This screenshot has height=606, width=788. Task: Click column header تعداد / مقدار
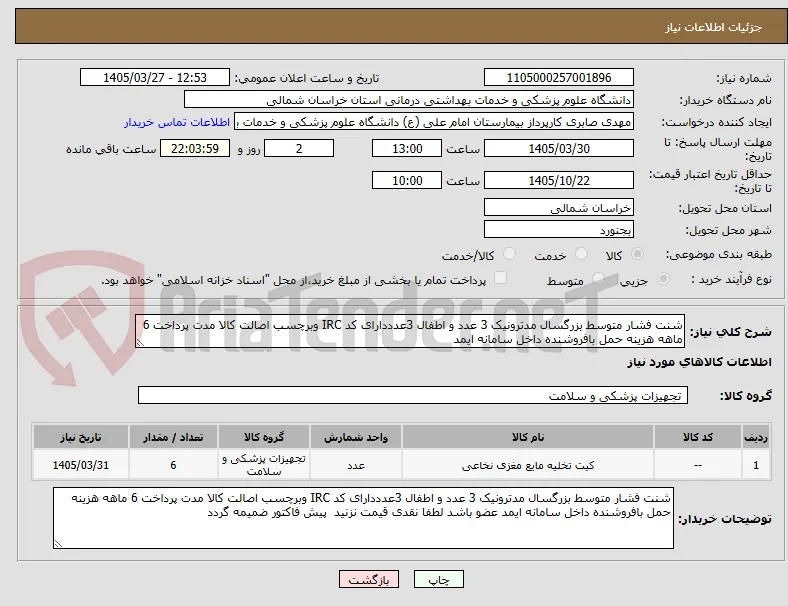coord(173,437)
